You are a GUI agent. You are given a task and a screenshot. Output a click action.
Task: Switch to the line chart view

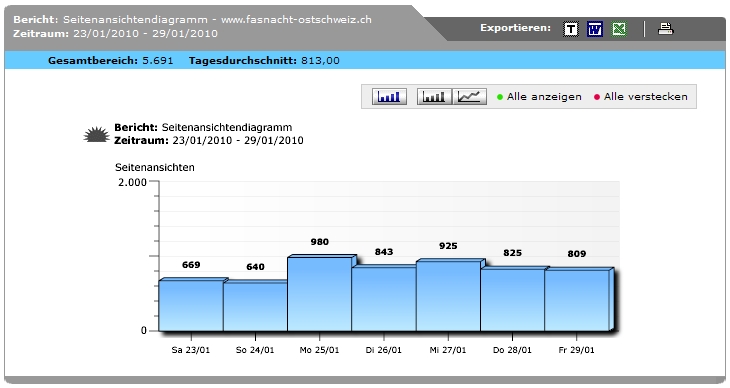coord(469,97)
